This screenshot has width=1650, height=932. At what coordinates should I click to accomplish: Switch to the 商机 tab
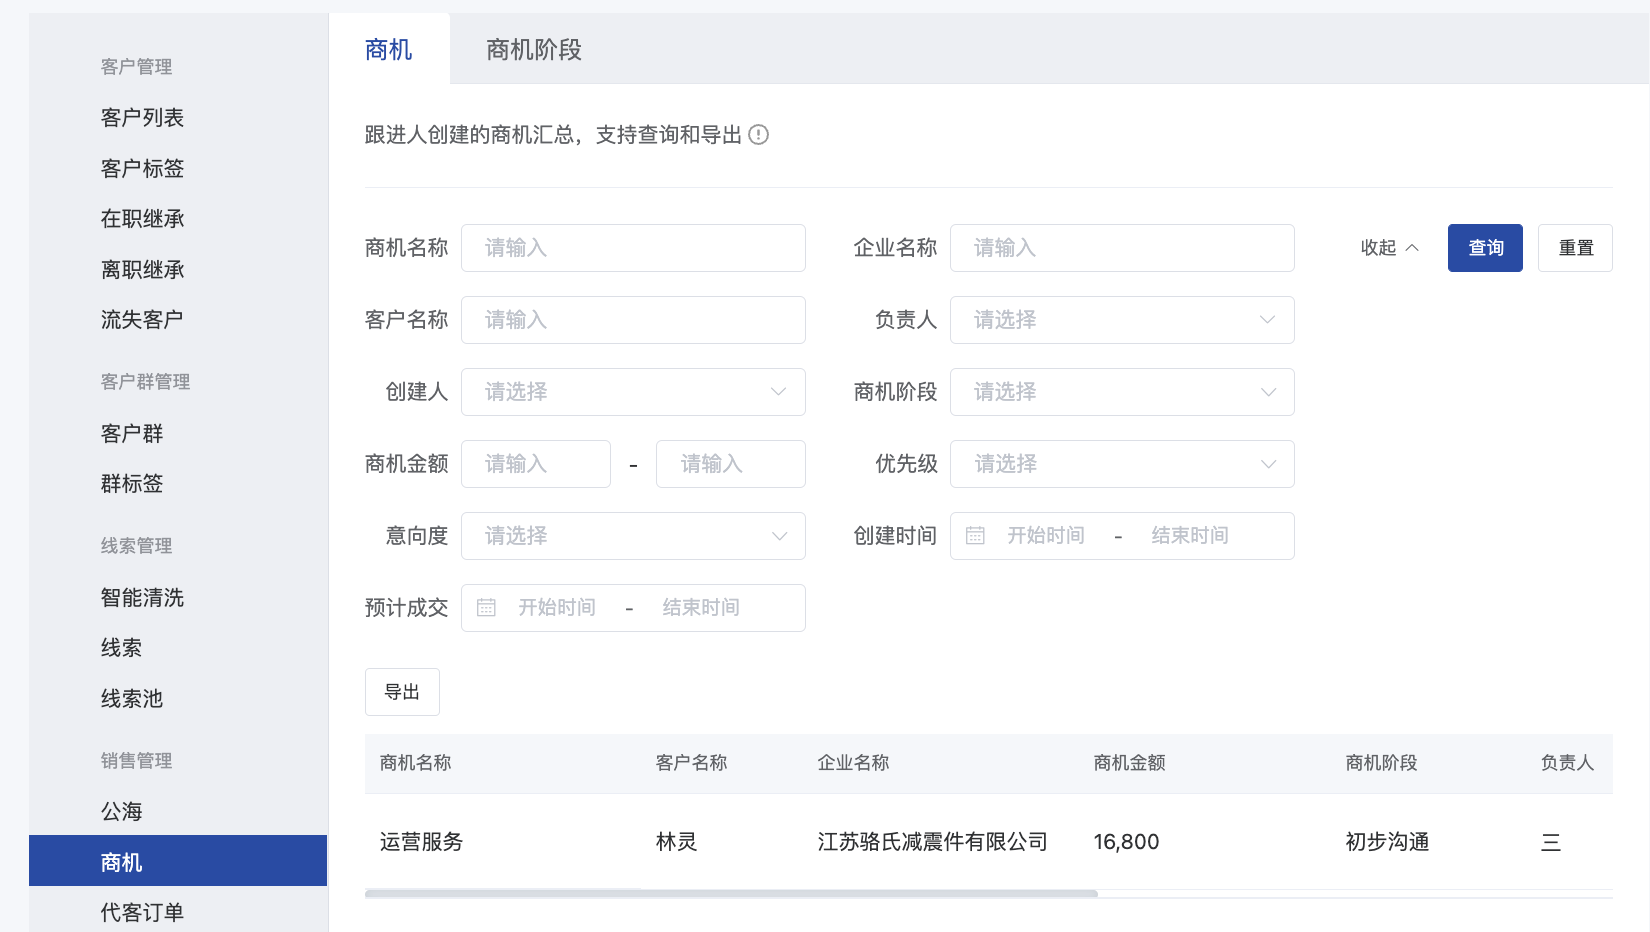click(x=389, y=49)
